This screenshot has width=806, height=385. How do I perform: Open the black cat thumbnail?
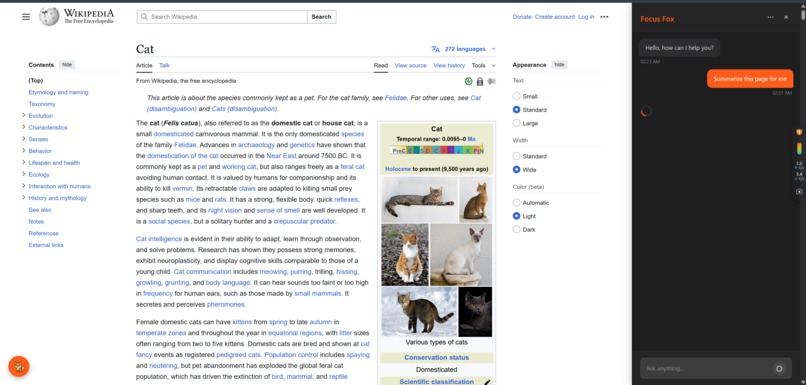475,311
